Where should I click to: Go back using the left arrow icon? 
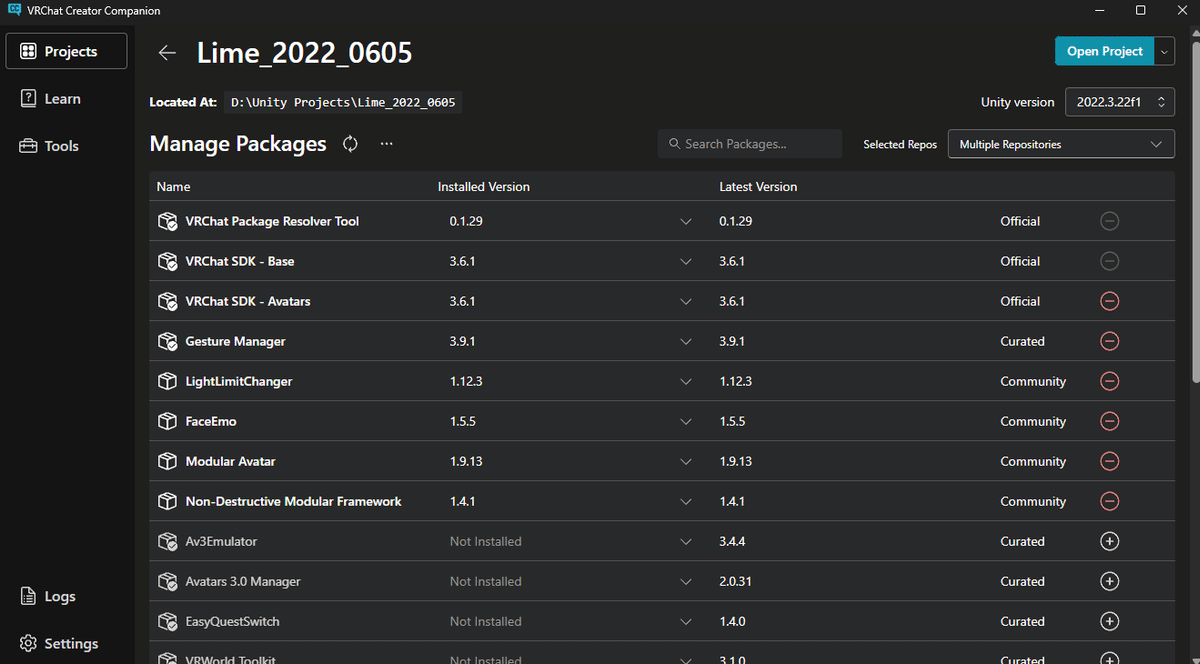pos(167,53)
